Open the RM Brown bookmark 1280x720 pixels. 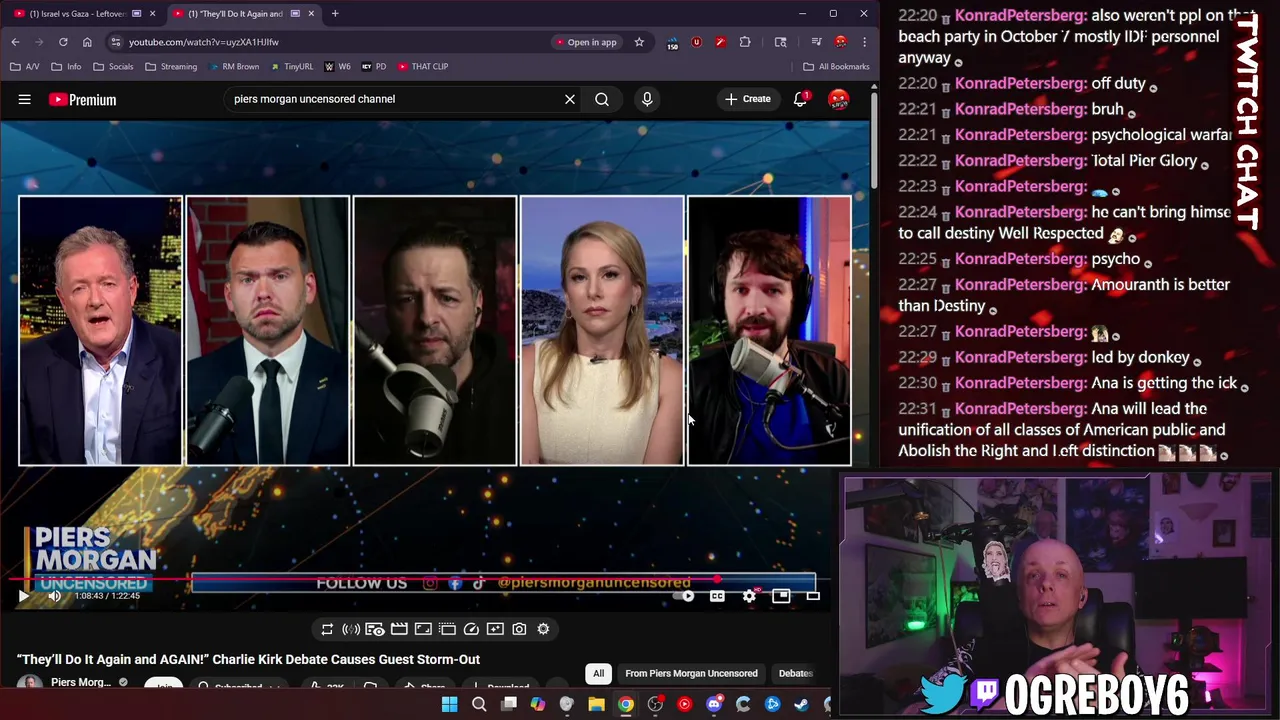tap(233, 66)
